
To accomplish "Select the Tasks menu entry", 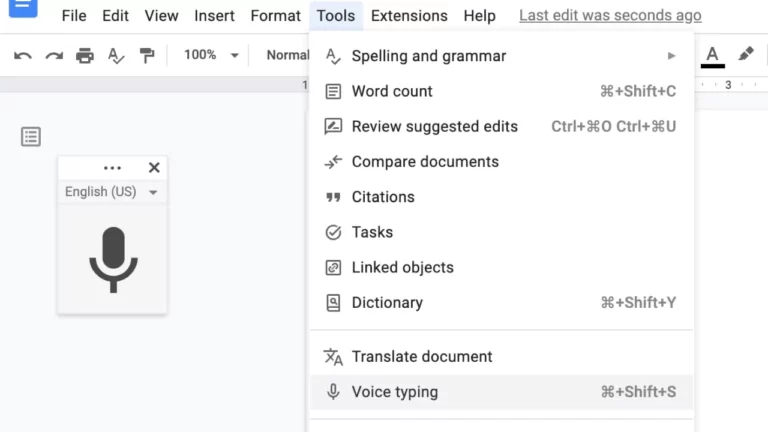I will (x=502, y=232).
